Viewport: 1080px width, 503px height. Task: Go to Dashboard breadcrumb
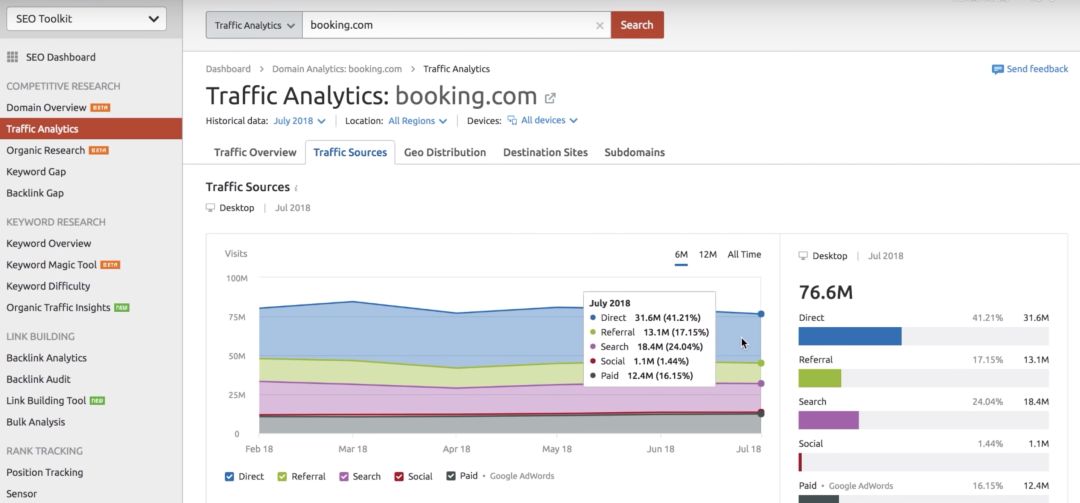(228, 69)
